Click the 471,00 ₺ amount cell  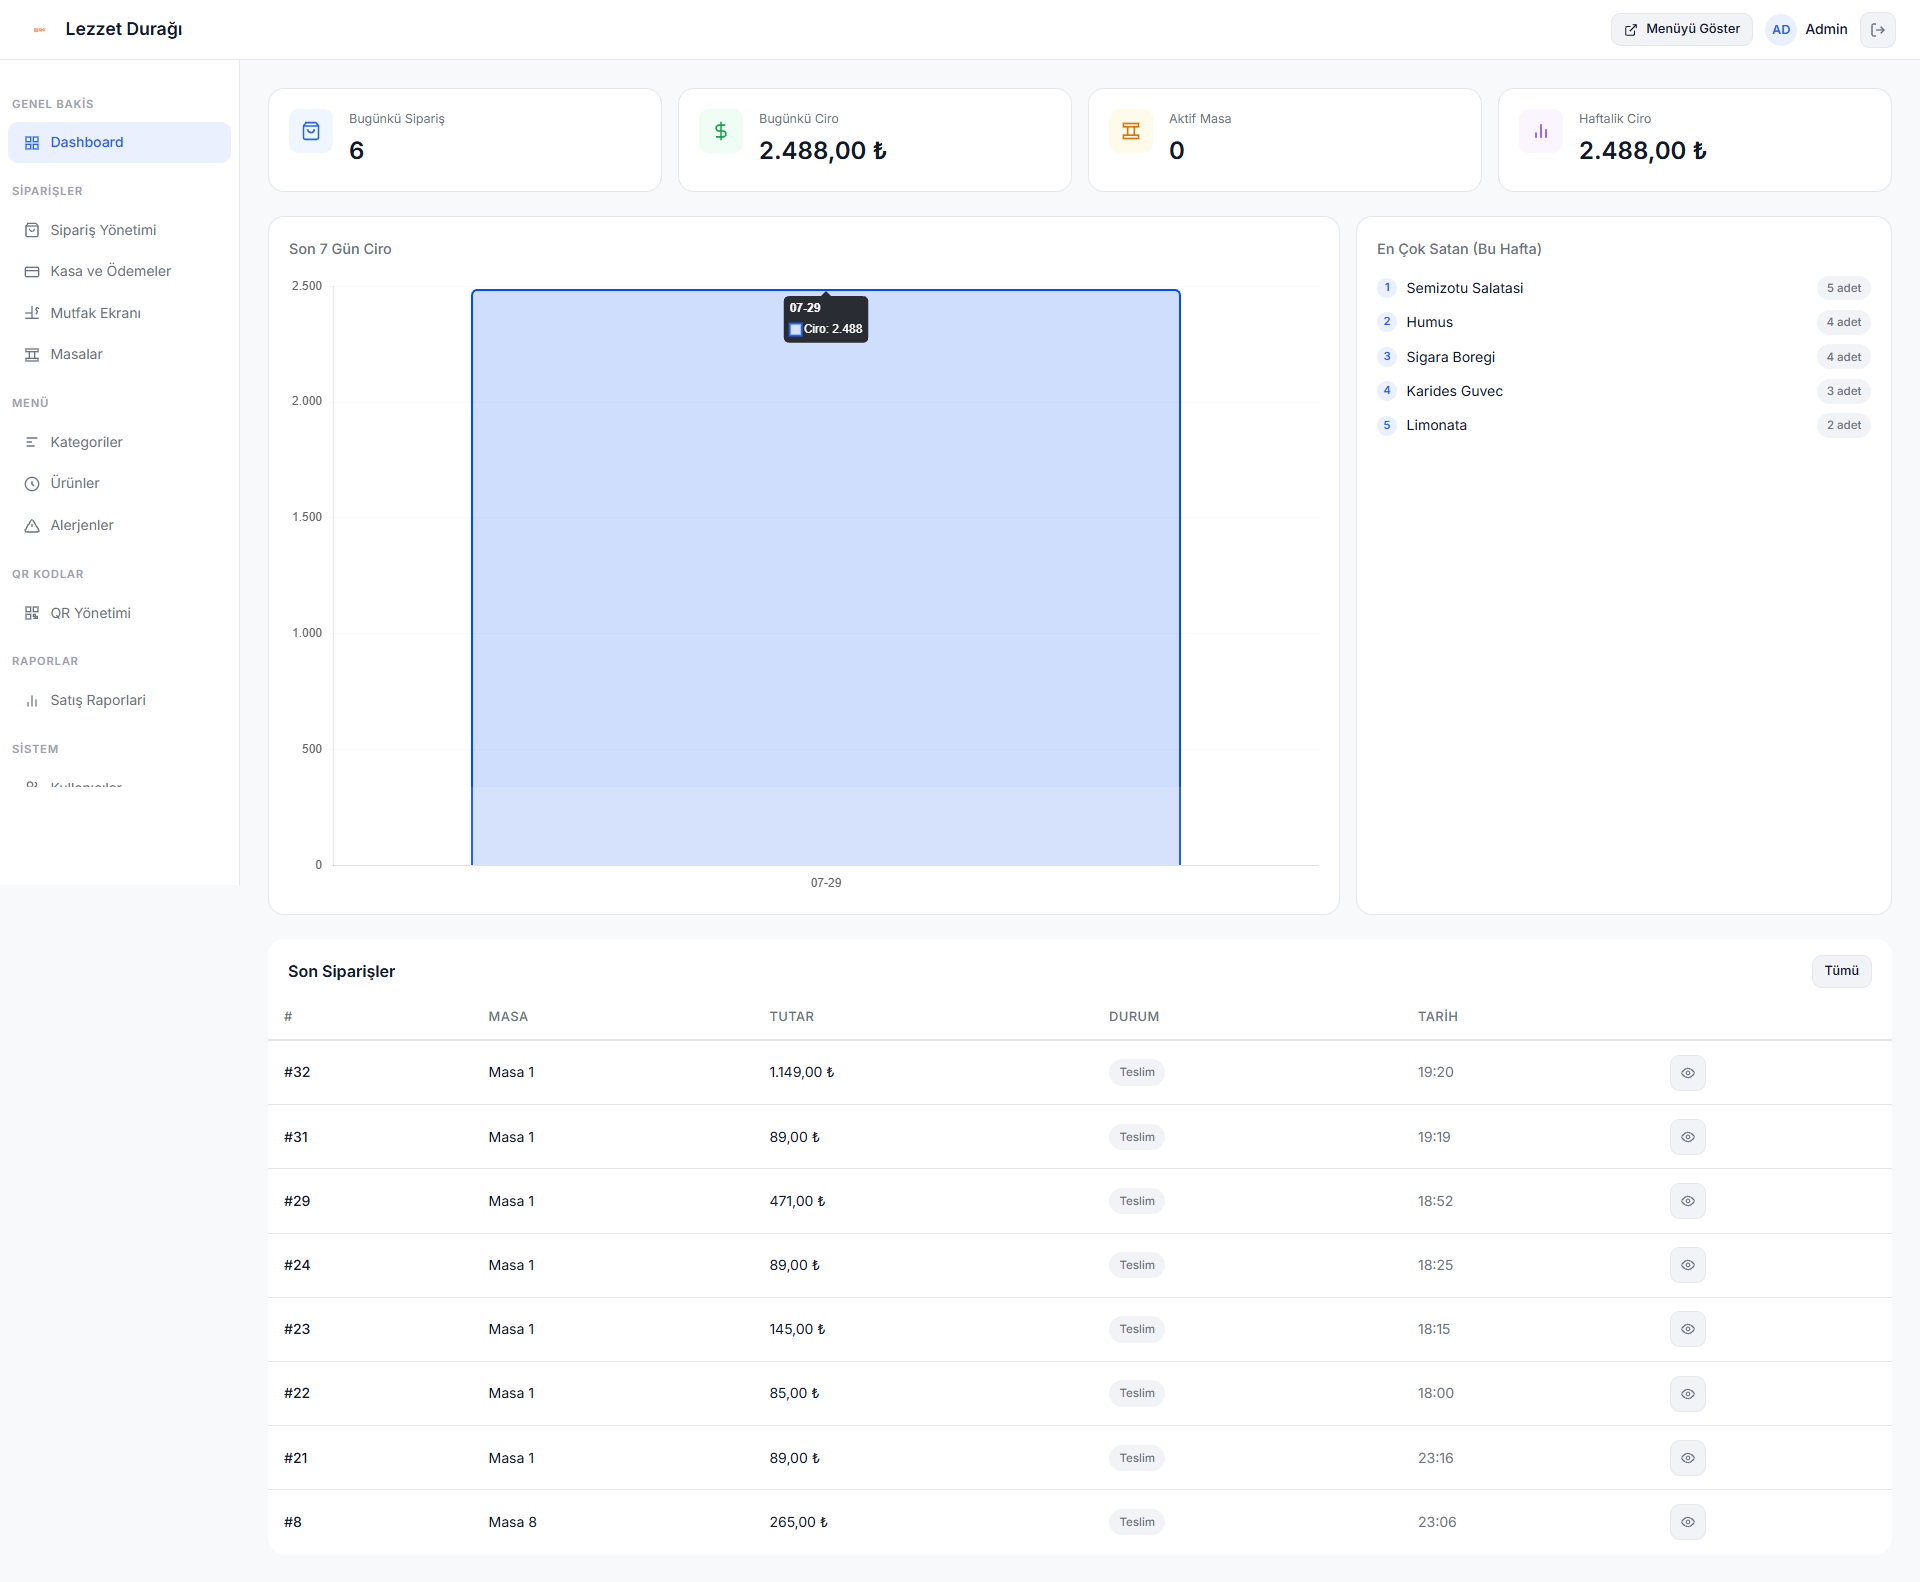pyautogui.click(x=797, y=1201)
